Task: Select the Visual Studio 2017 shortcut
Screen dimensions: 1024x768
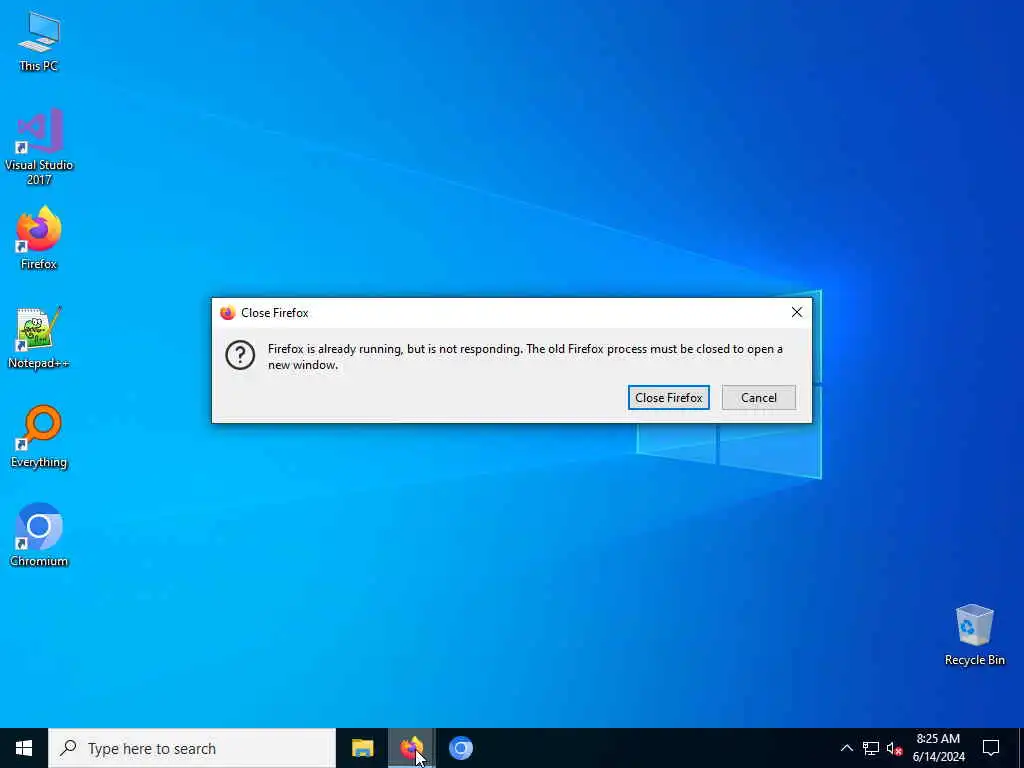Action: pos(39,147)
